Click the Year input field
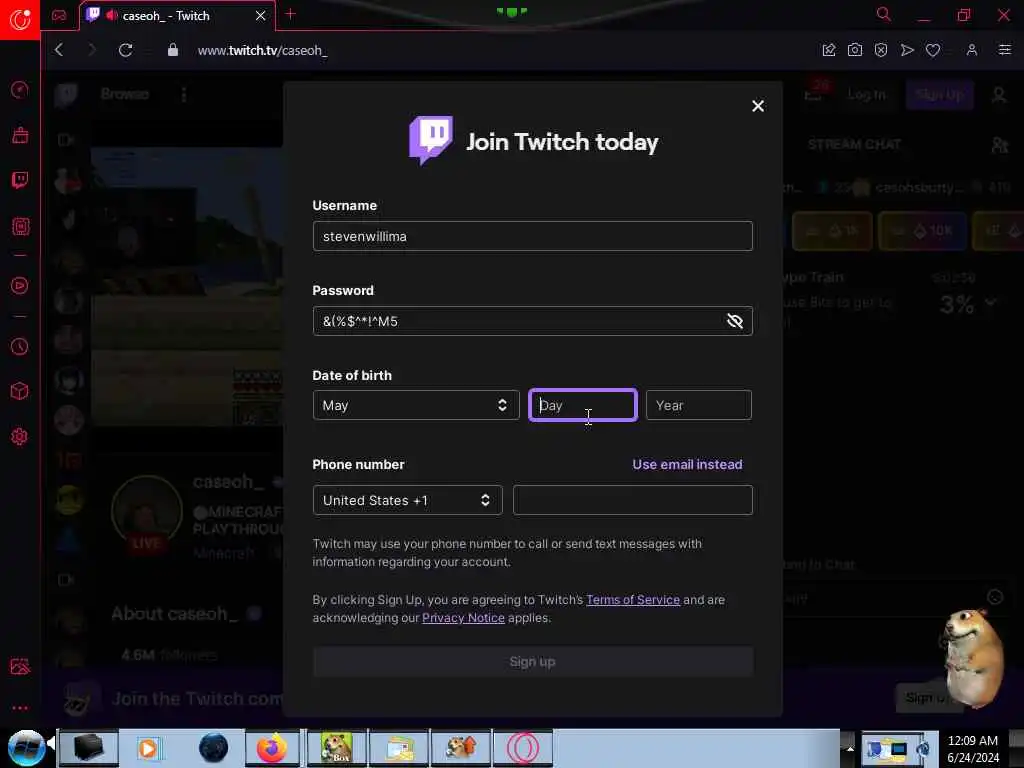 [x=698, y=405]
